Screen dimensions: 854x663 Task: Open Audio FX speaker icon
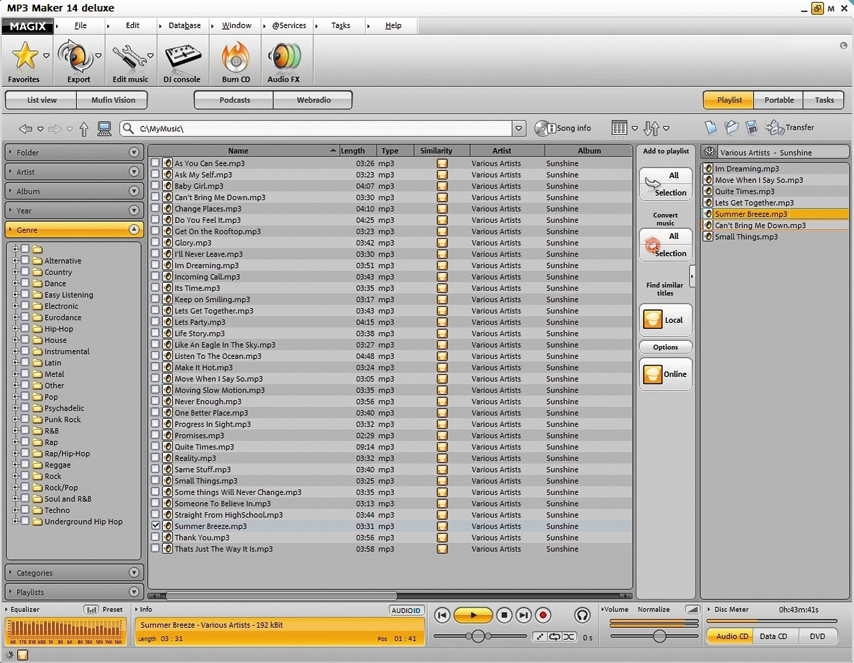[x=284, y=57]
